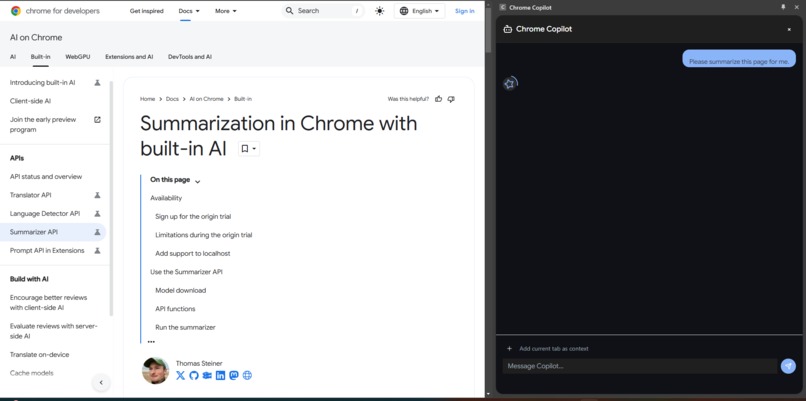Click the thumbs up helpful icon
Viewport: 806px width, 401px height.
point(438,99)
